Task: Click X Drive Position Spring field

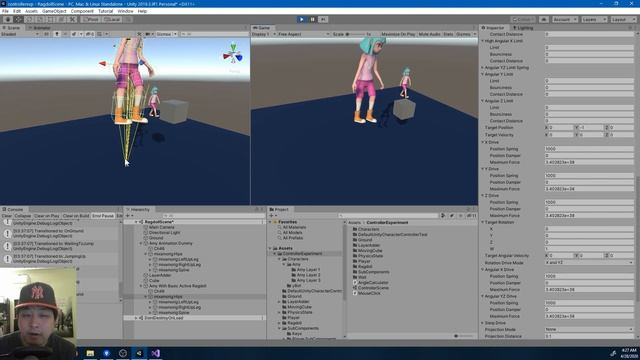Action: coord(589,149)
